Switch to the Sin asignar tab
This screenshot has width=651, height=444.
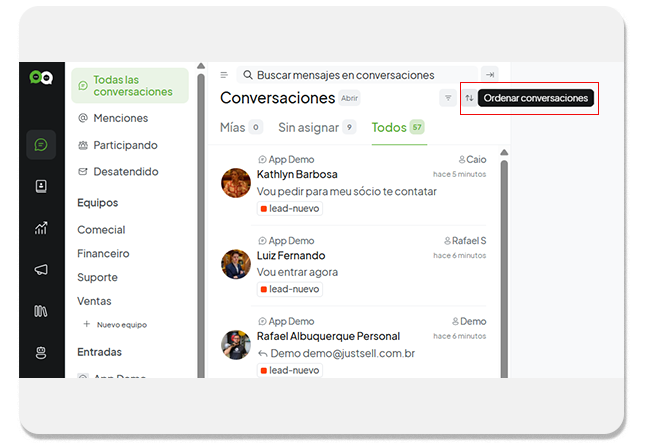pos(316,127)
